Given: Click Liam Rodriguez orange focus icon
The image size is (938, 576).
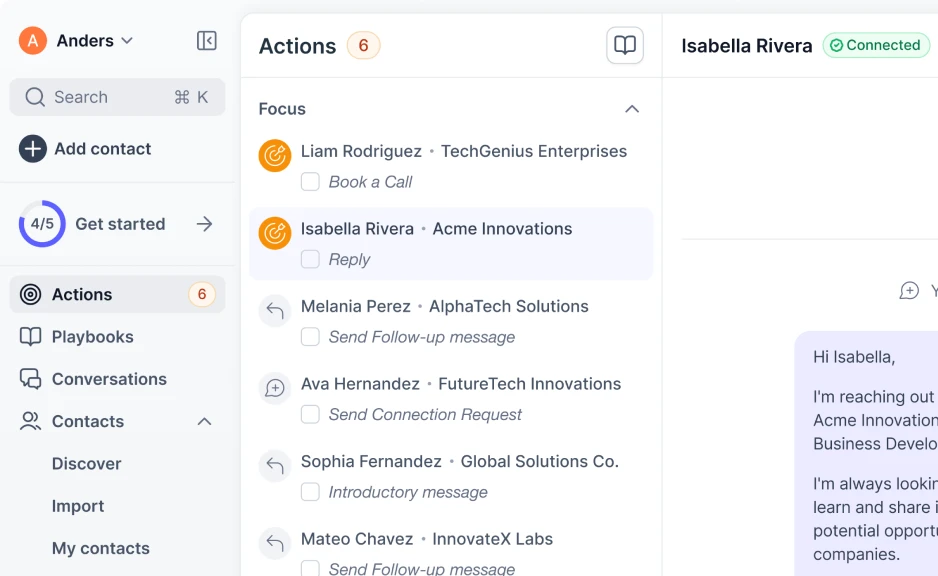Looking at the screenshot, I should click(x=275, y=156).
